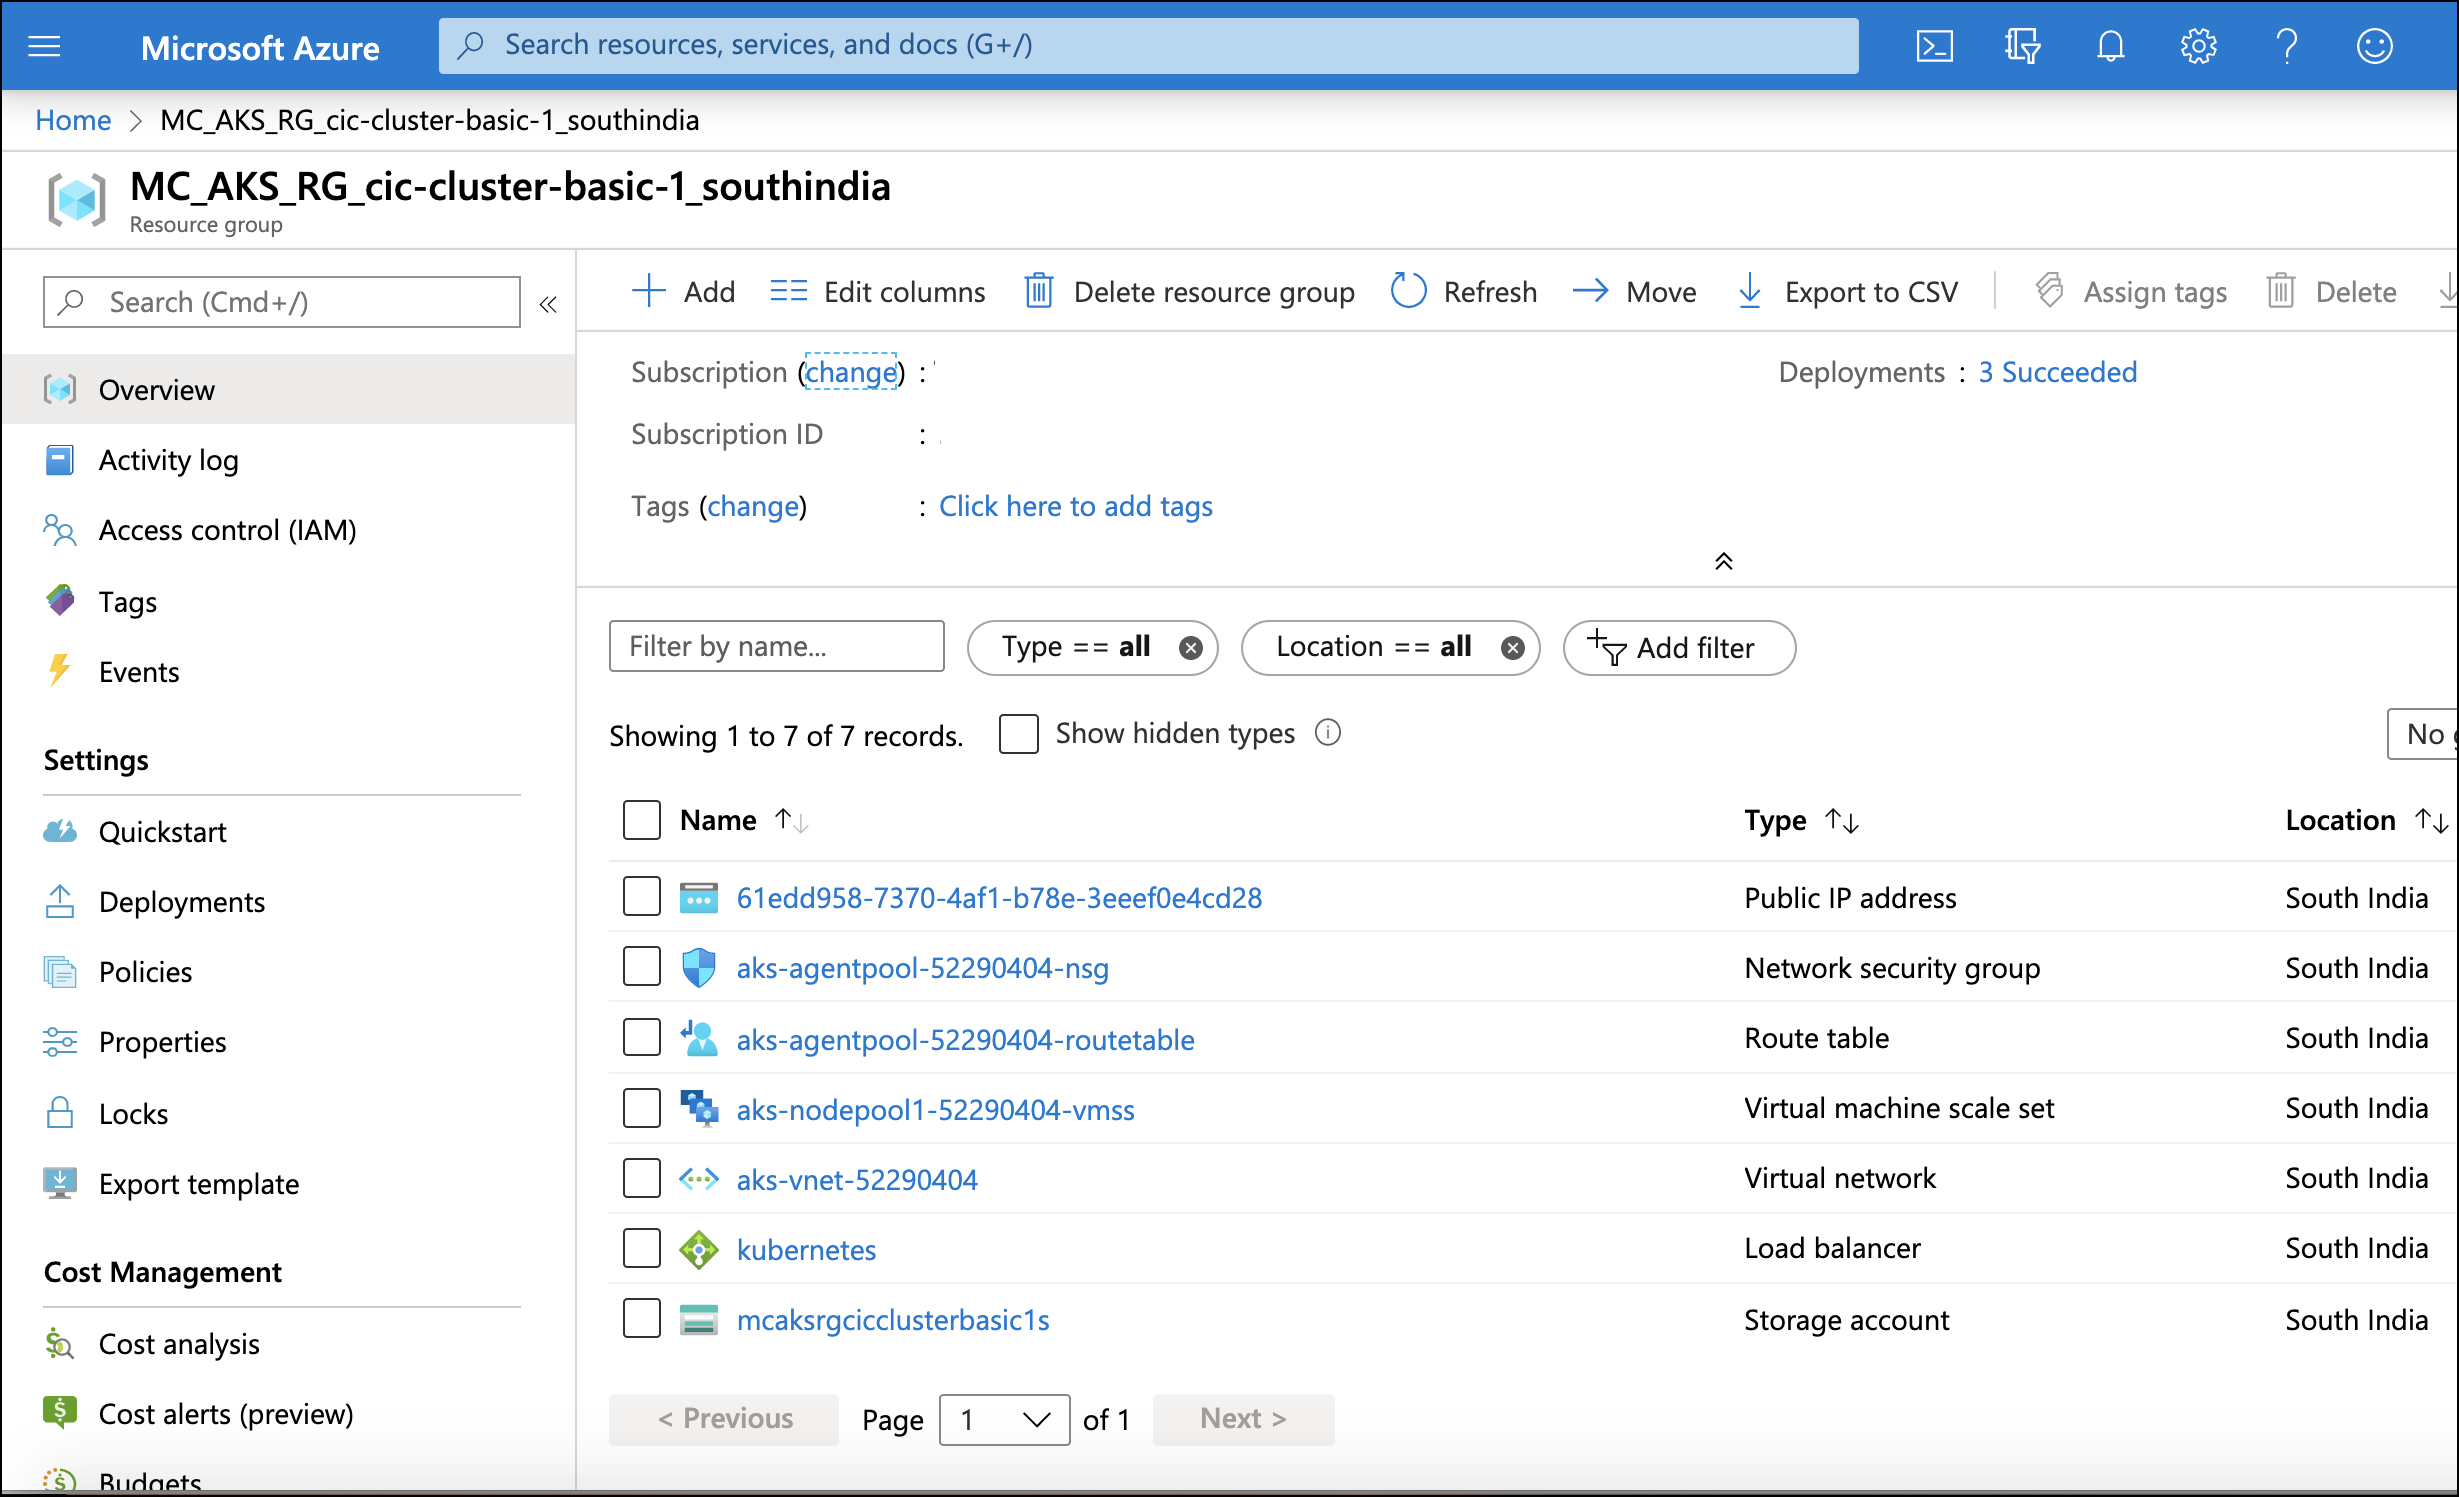The image size is (2459, 1497).
Task: Click the Assign tags icon
Action: pyautogui.click(x=2049, y=291)
